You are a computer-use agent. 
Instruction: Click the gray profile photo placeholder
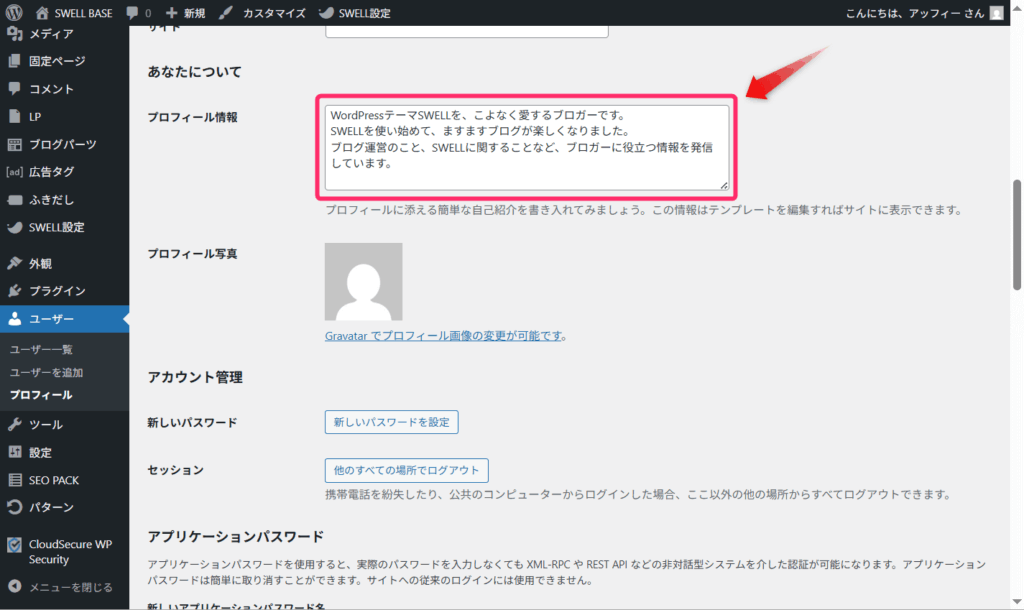[x=363, y=281]
